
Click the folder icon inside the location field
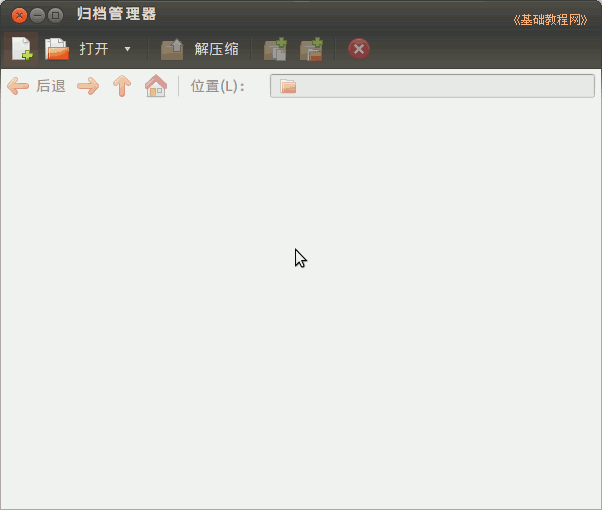pyautogui.click(x=288, y=87)
